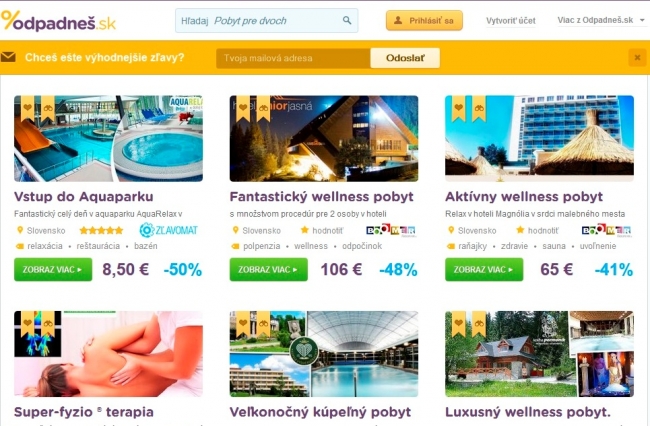Screen dimensions: 650x426
Task: Close the yellow newsletter banner
Action: (638, 58)
